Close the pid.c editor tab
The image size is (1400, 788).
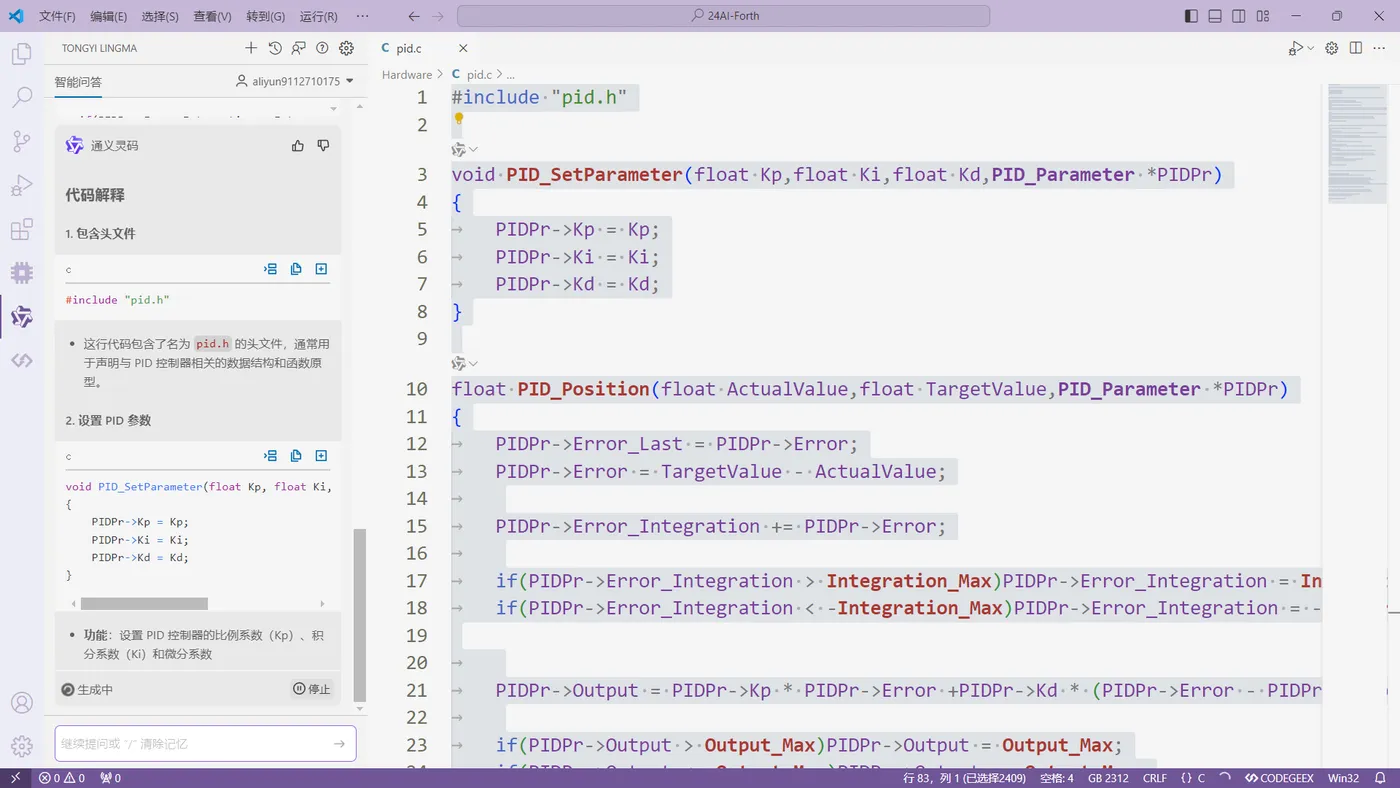pos(463,48)
